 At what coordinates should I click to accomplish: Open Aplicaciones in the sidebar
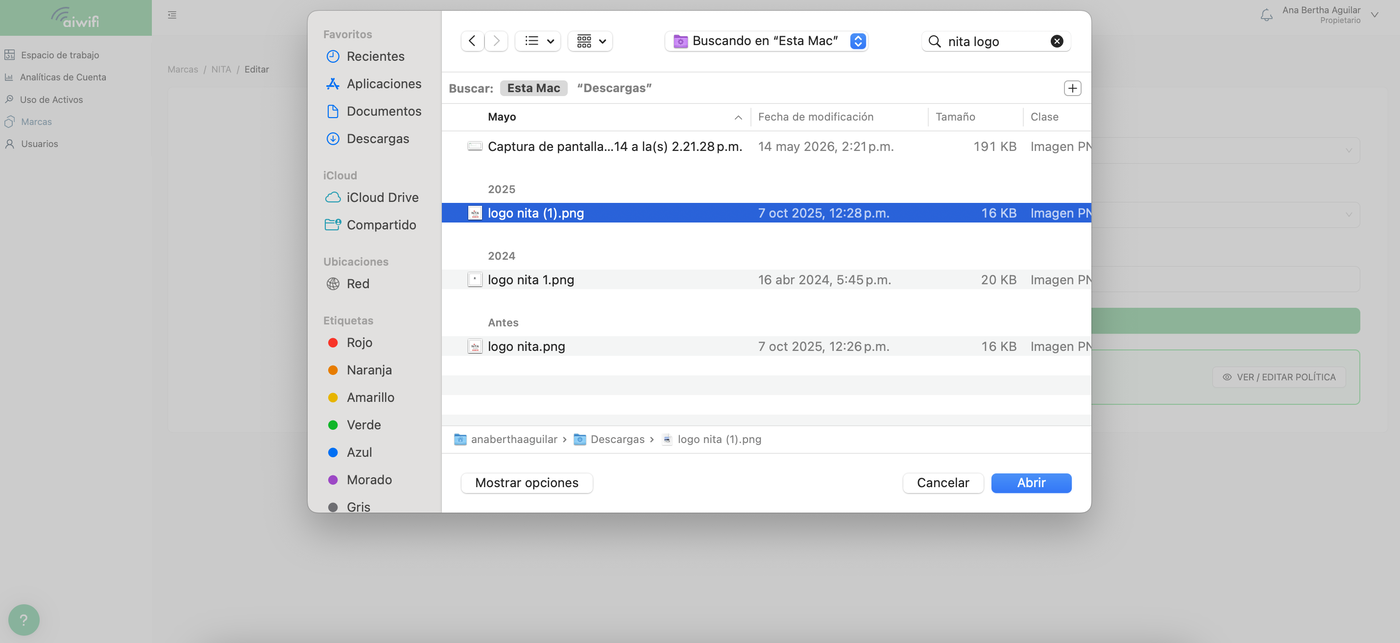click(x=375, y=84)
